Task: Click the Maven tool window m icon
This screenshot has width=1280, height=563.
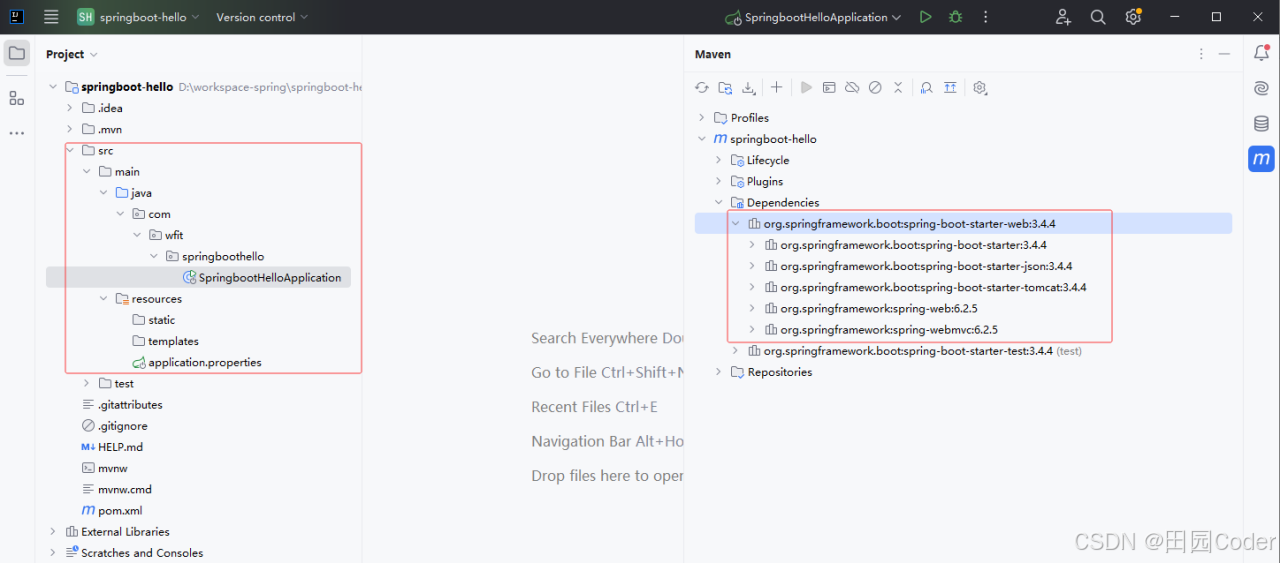Action: [x=1261, y=158]
